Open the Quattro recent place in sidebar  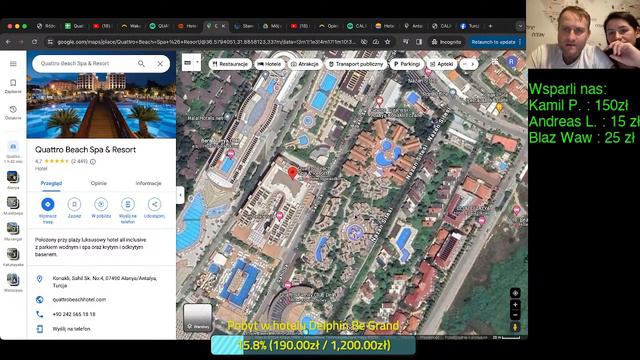pos(13,152)
